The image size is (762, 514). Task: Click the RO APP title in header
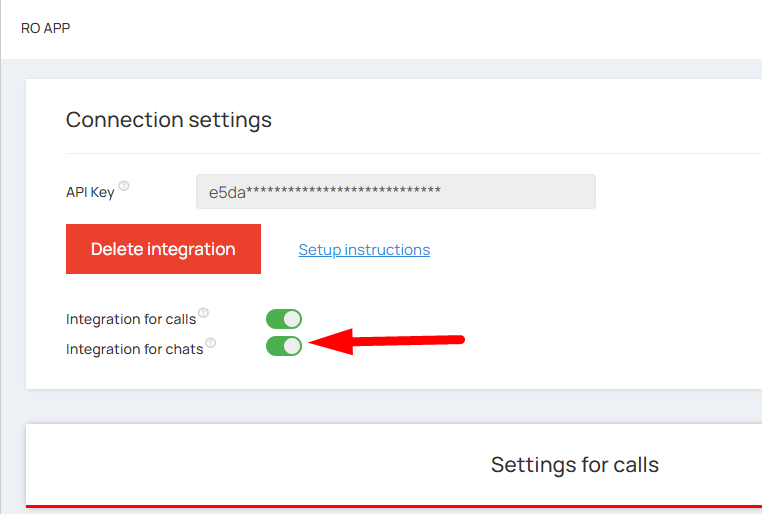click(46, 28)
